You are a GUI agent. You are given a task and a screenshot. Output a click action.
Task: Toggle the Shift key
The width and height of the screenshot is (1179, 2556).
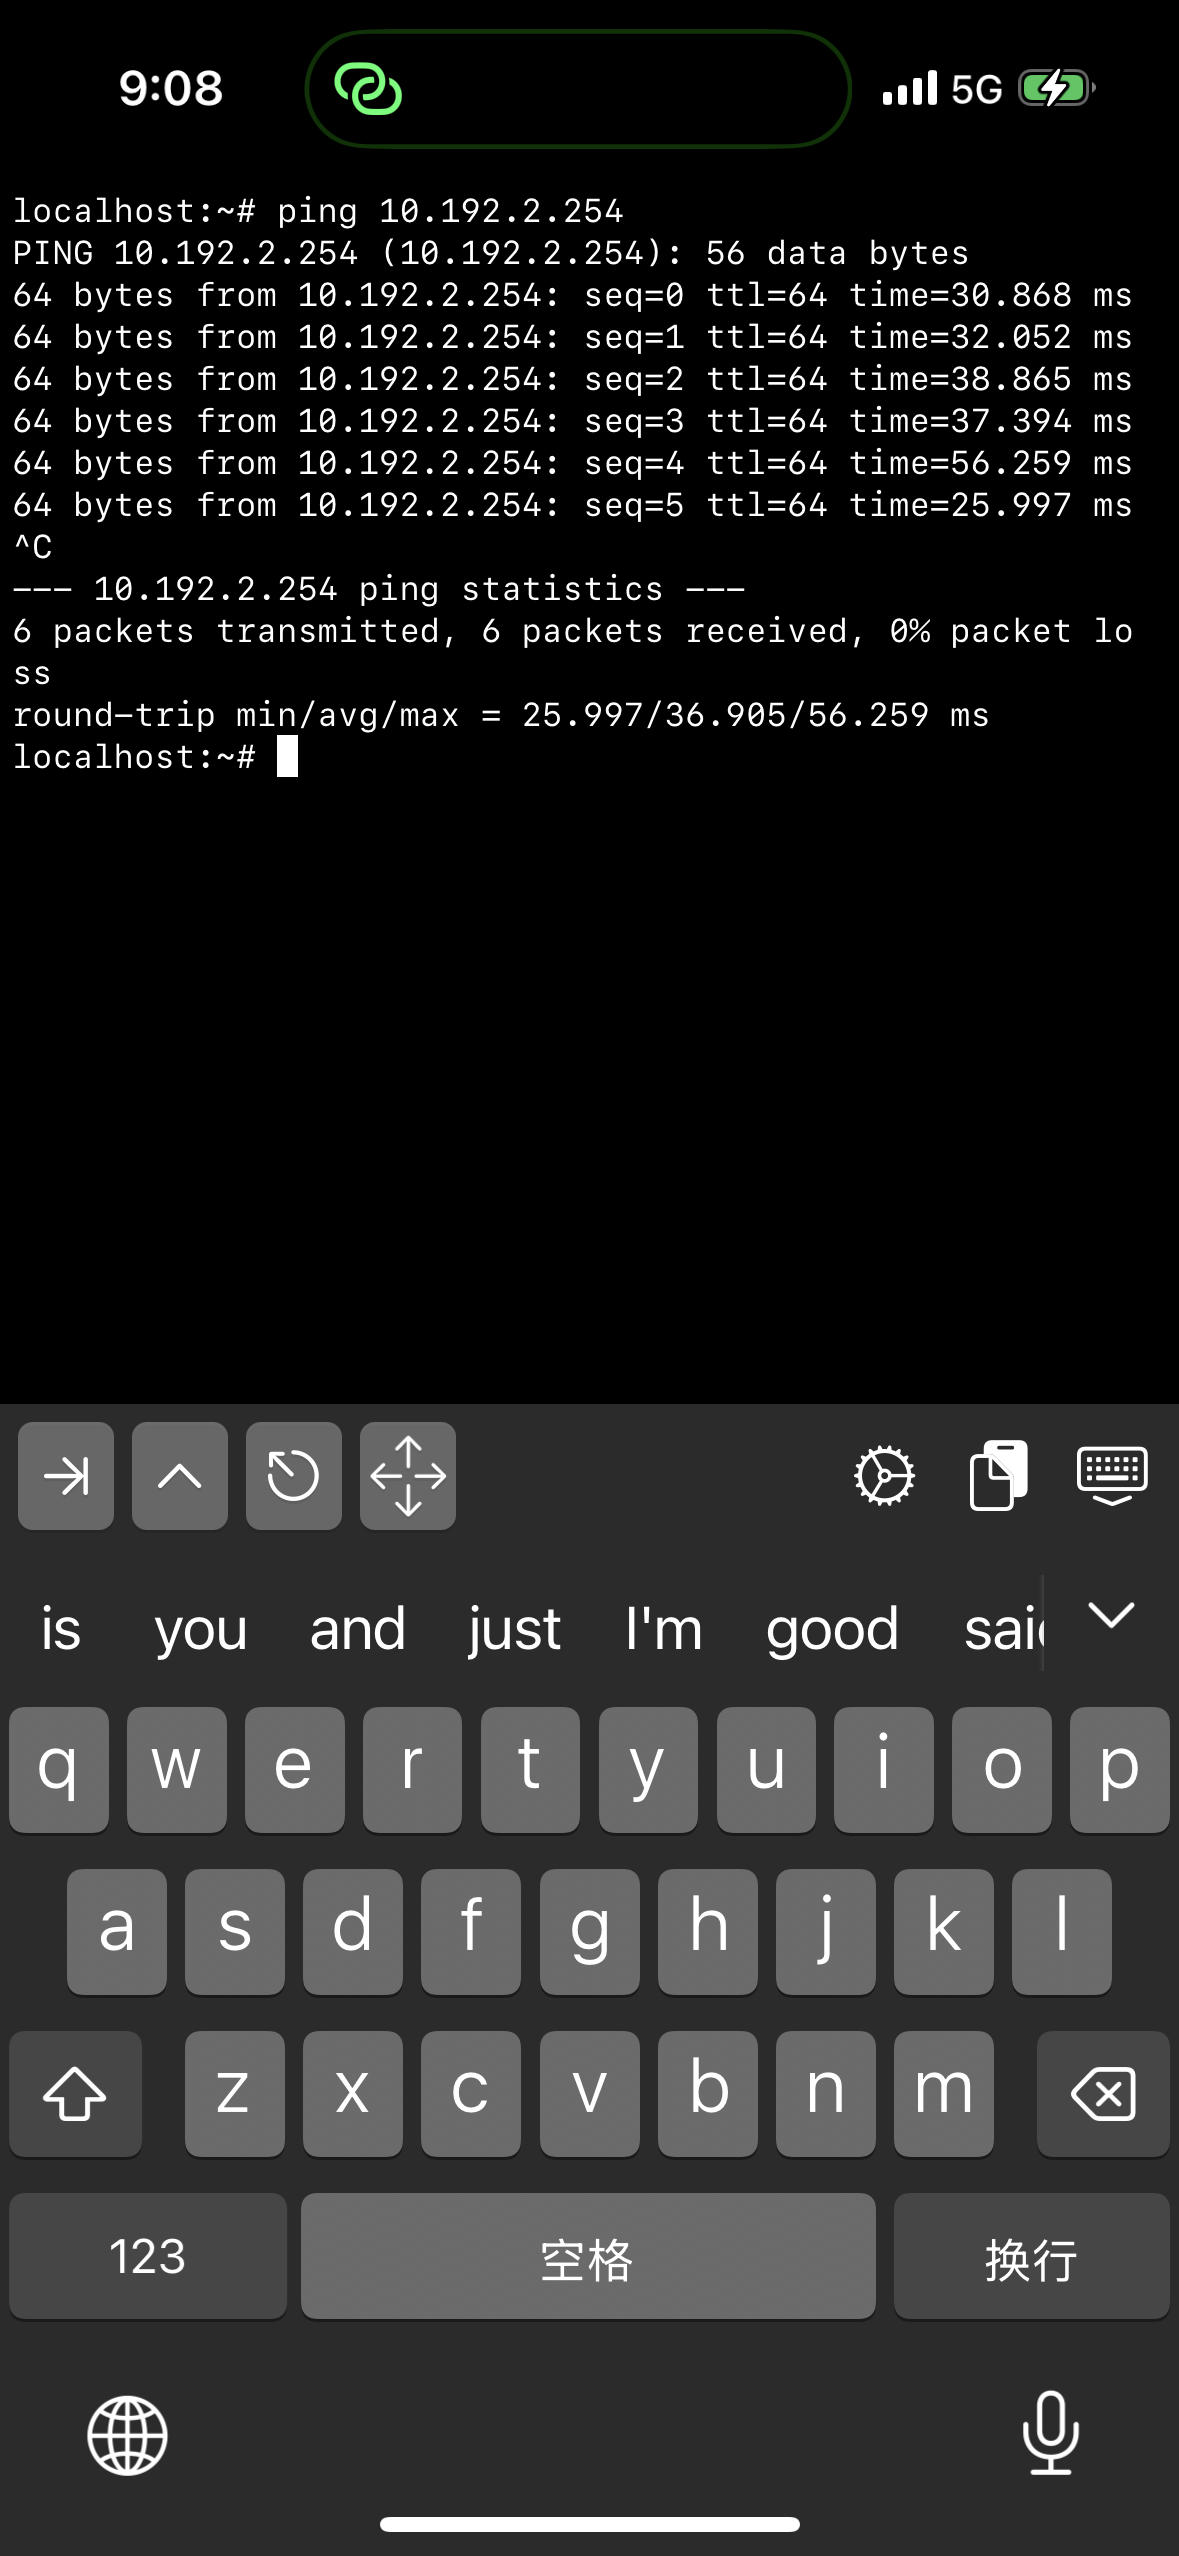[75, 2093]
